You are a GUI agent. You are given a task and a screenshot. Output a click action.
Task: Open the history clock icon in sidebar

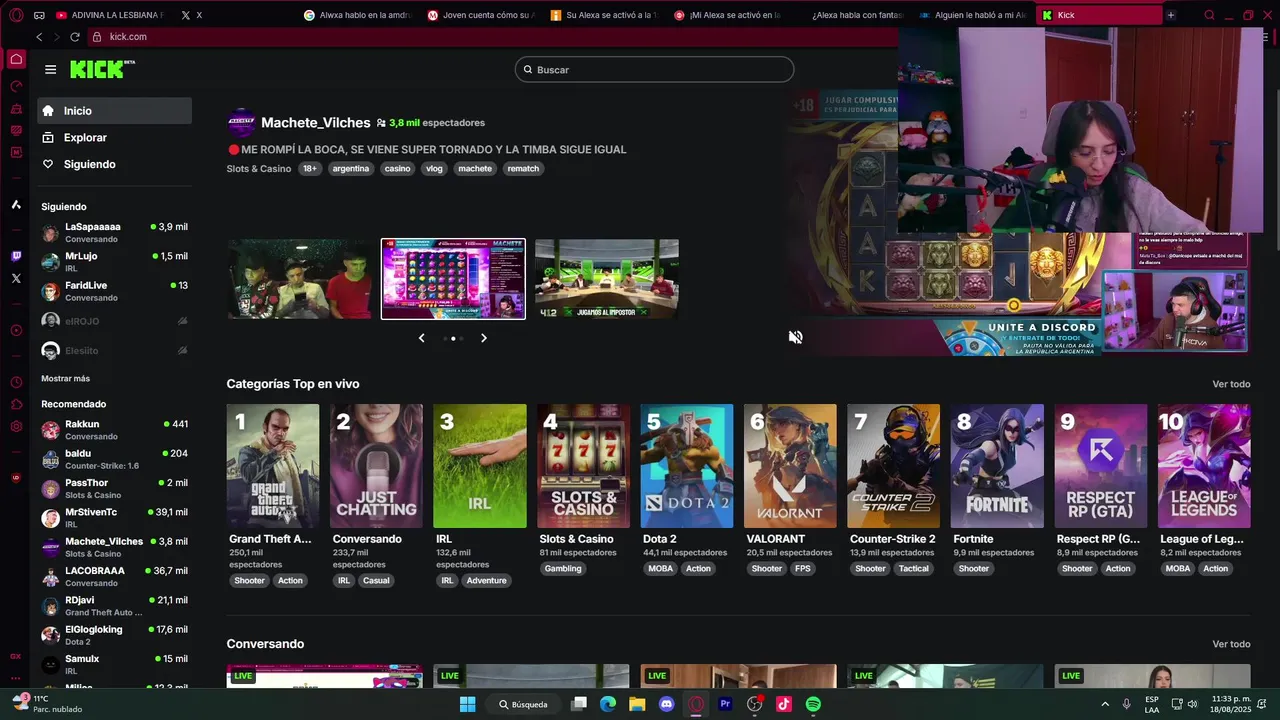pyautogui.click(x=16, y=382)
